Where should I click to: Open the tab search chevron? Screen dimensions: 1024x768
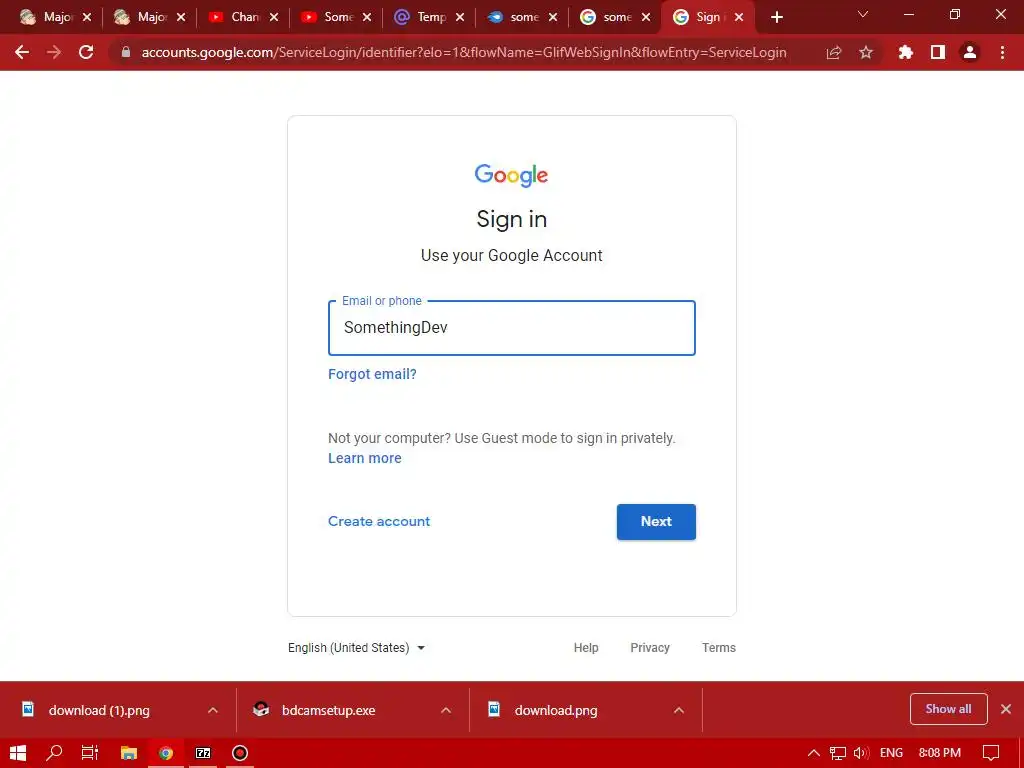click(x=863, y=14)
